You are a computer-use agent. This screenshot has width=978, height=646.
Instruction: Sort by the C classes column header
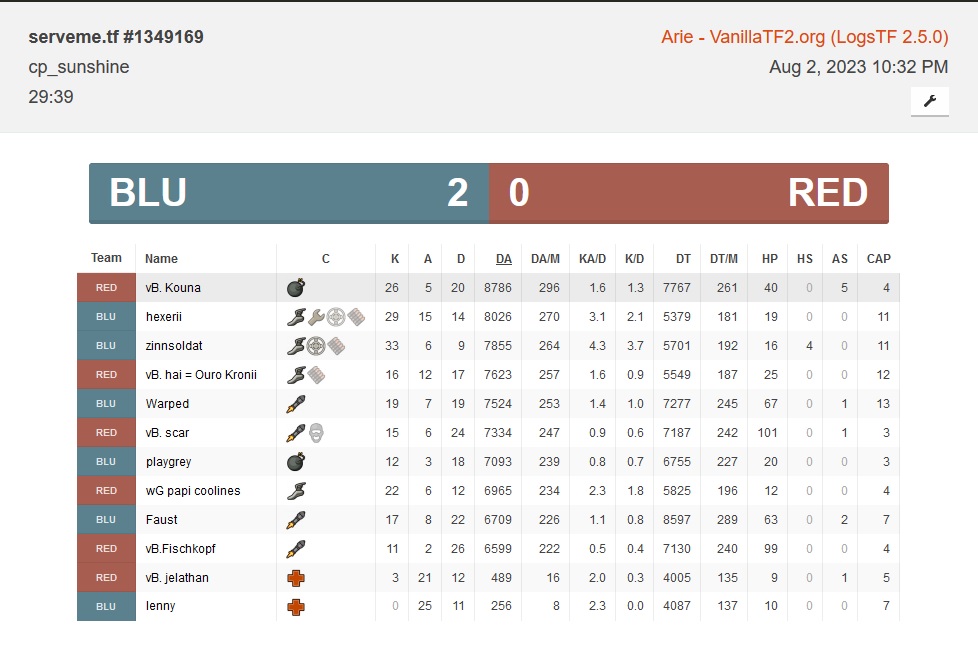[x=326, y=259]
